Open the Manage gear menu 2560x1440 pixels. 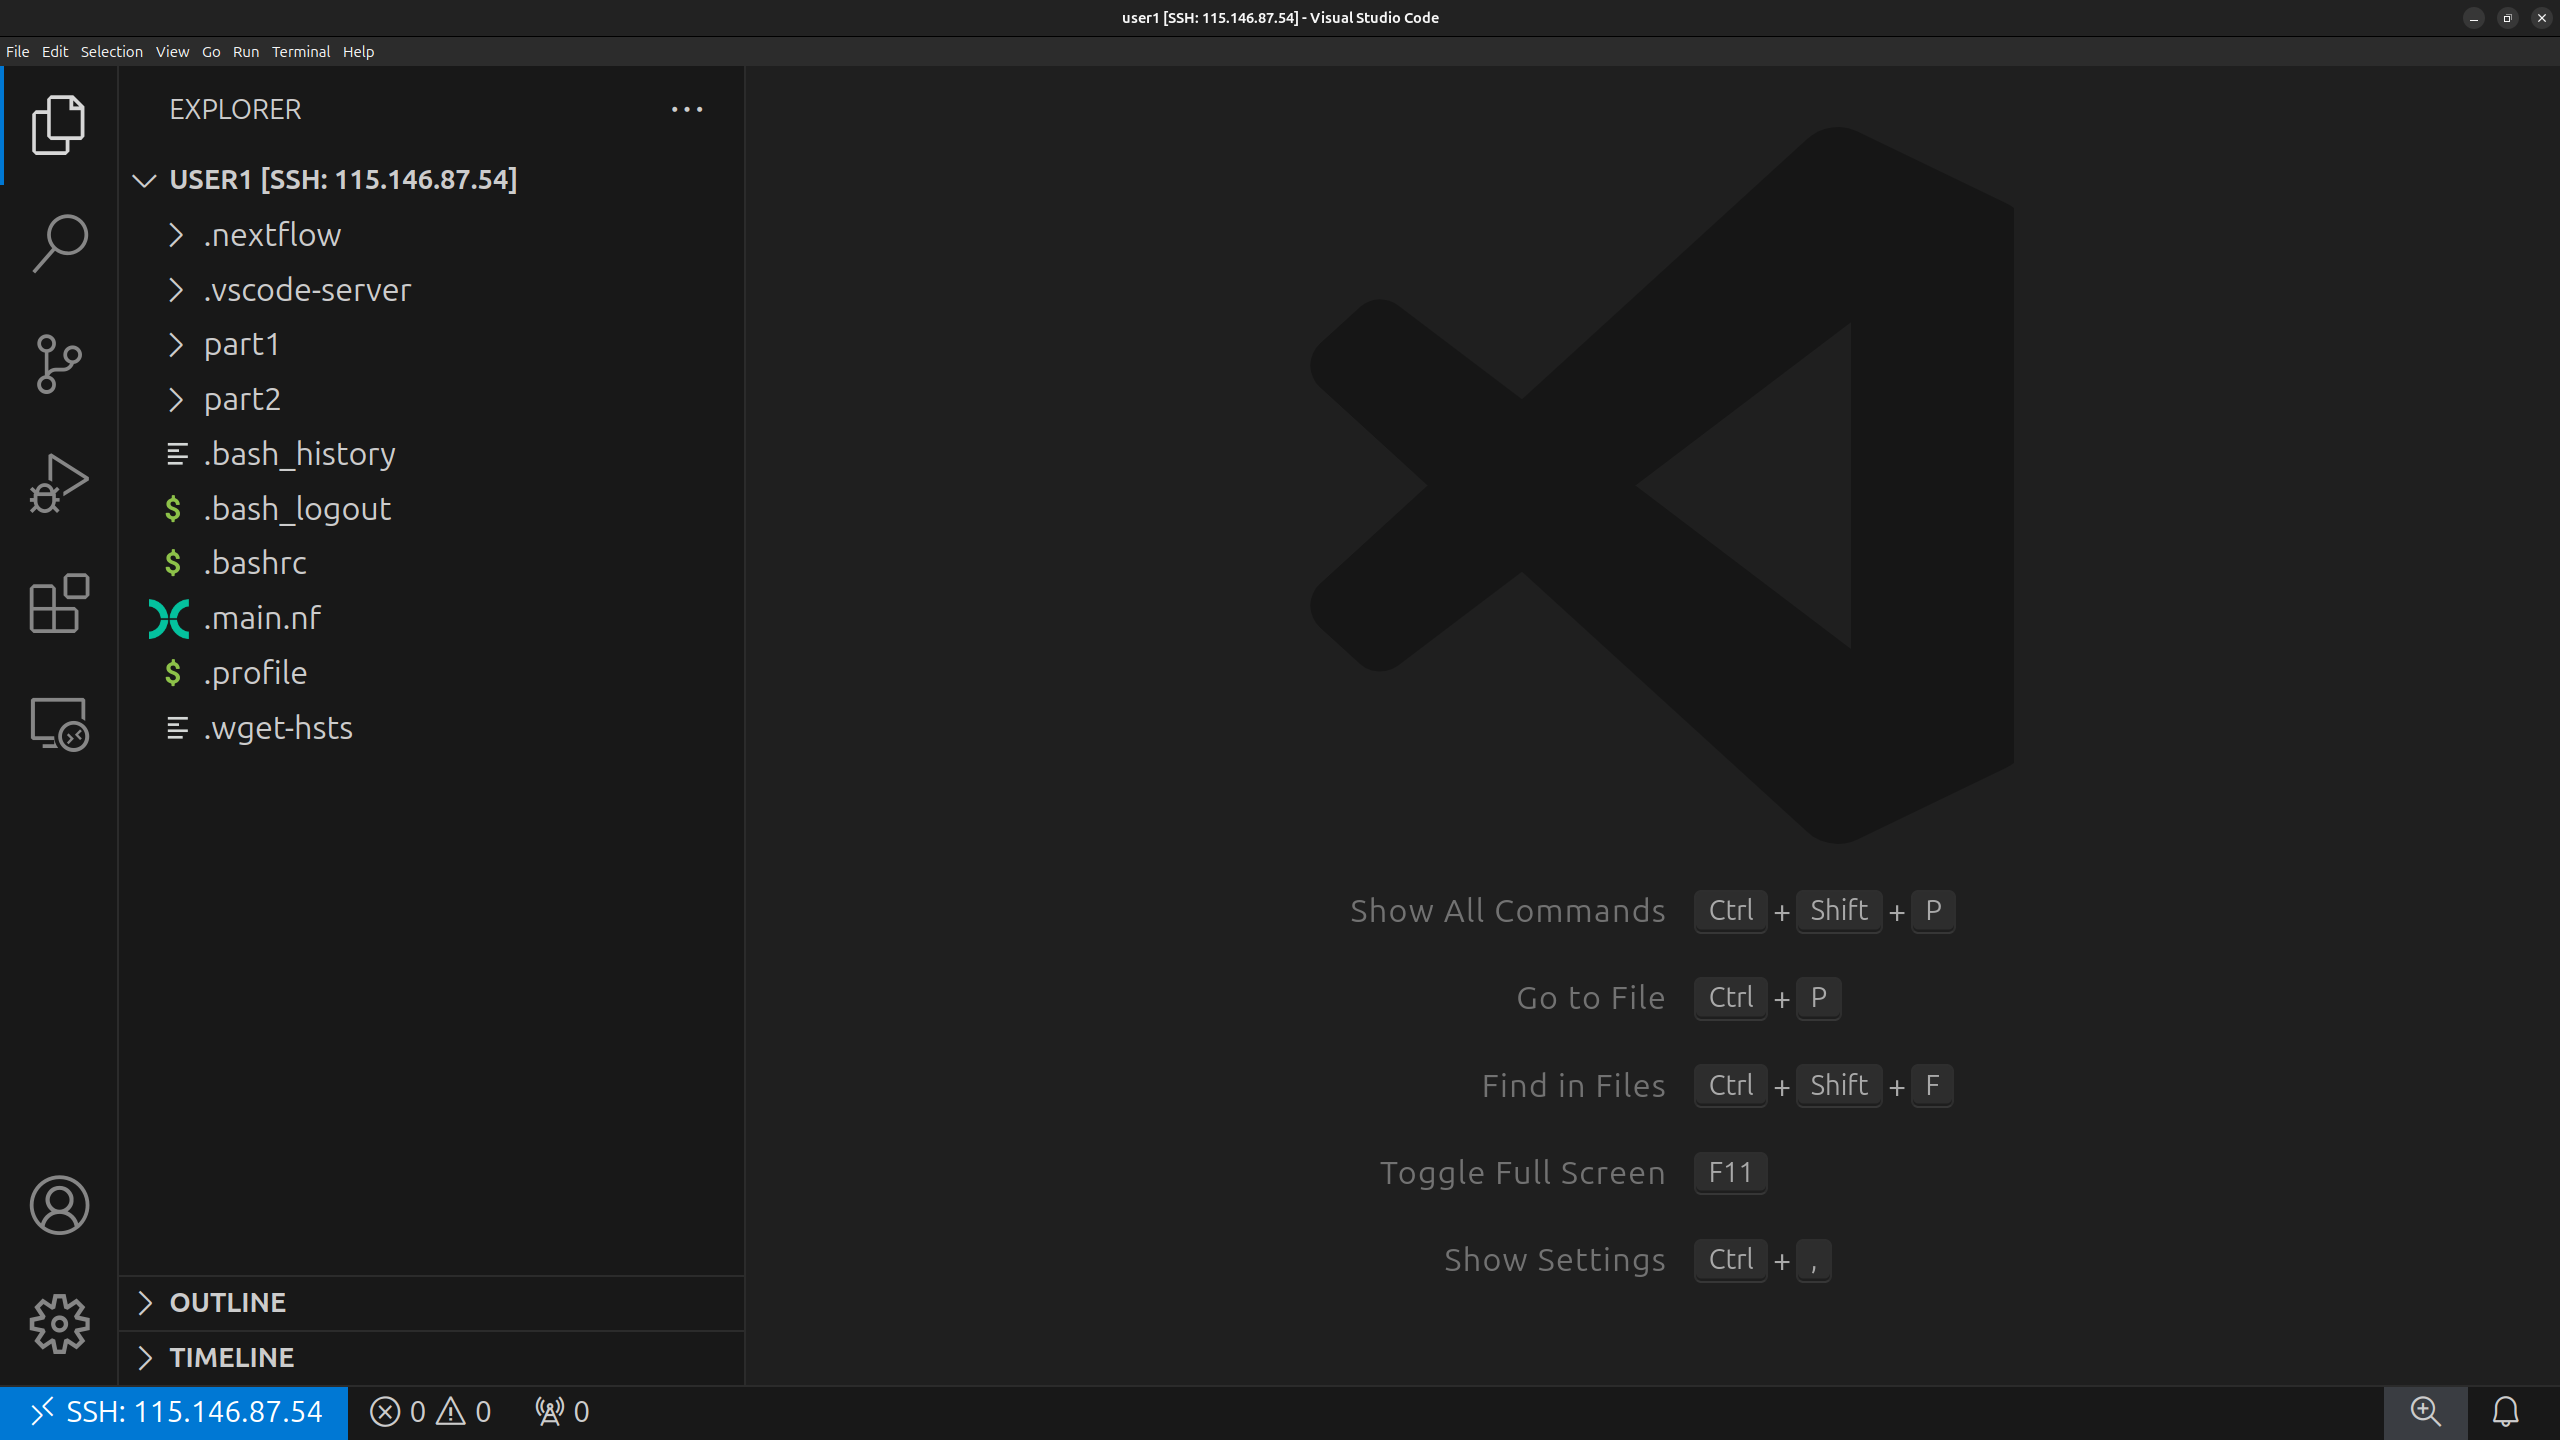click(x=59, y=1324)
